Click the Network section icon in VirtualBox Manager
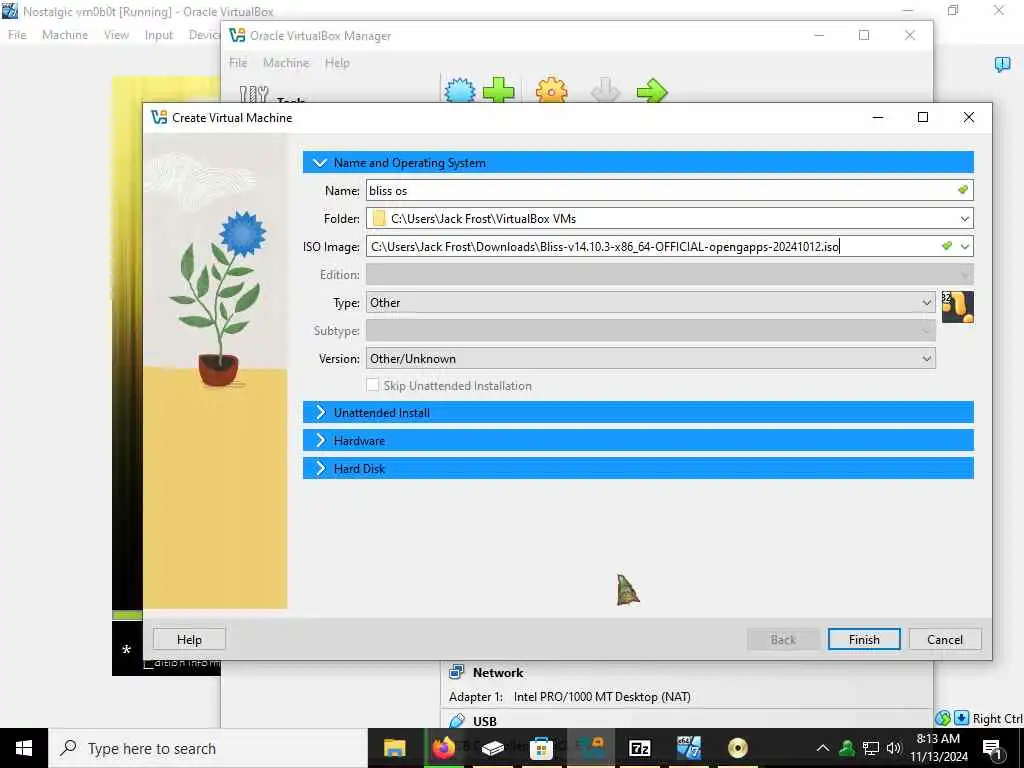1024x768 pixels. click(456, 672)
